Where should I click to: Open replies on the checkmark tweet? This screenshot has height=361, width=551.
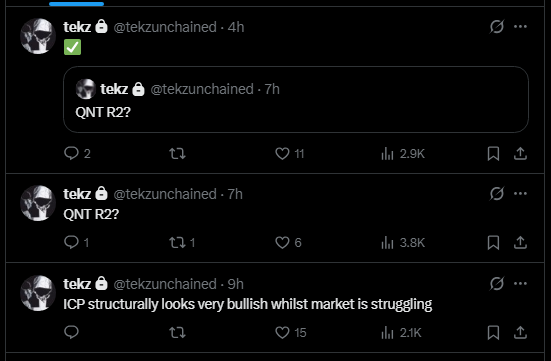pos(77,154)
